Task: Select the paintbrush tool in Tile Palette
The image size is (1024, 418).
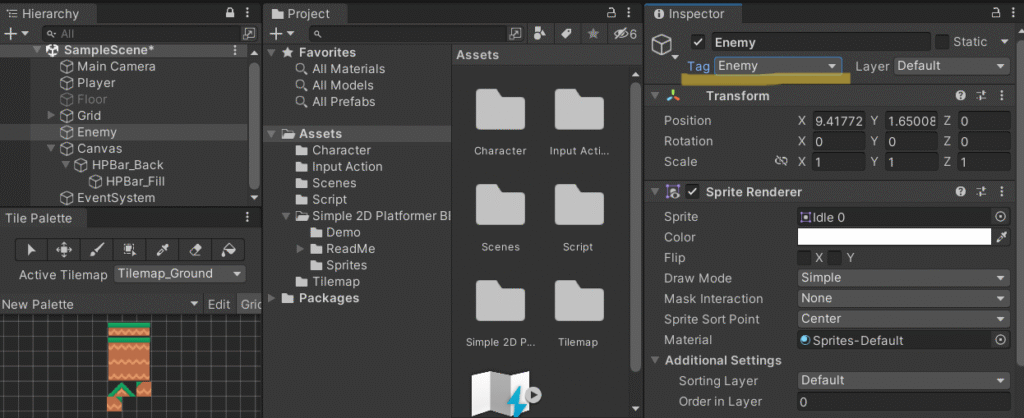Action: (97, 250)
